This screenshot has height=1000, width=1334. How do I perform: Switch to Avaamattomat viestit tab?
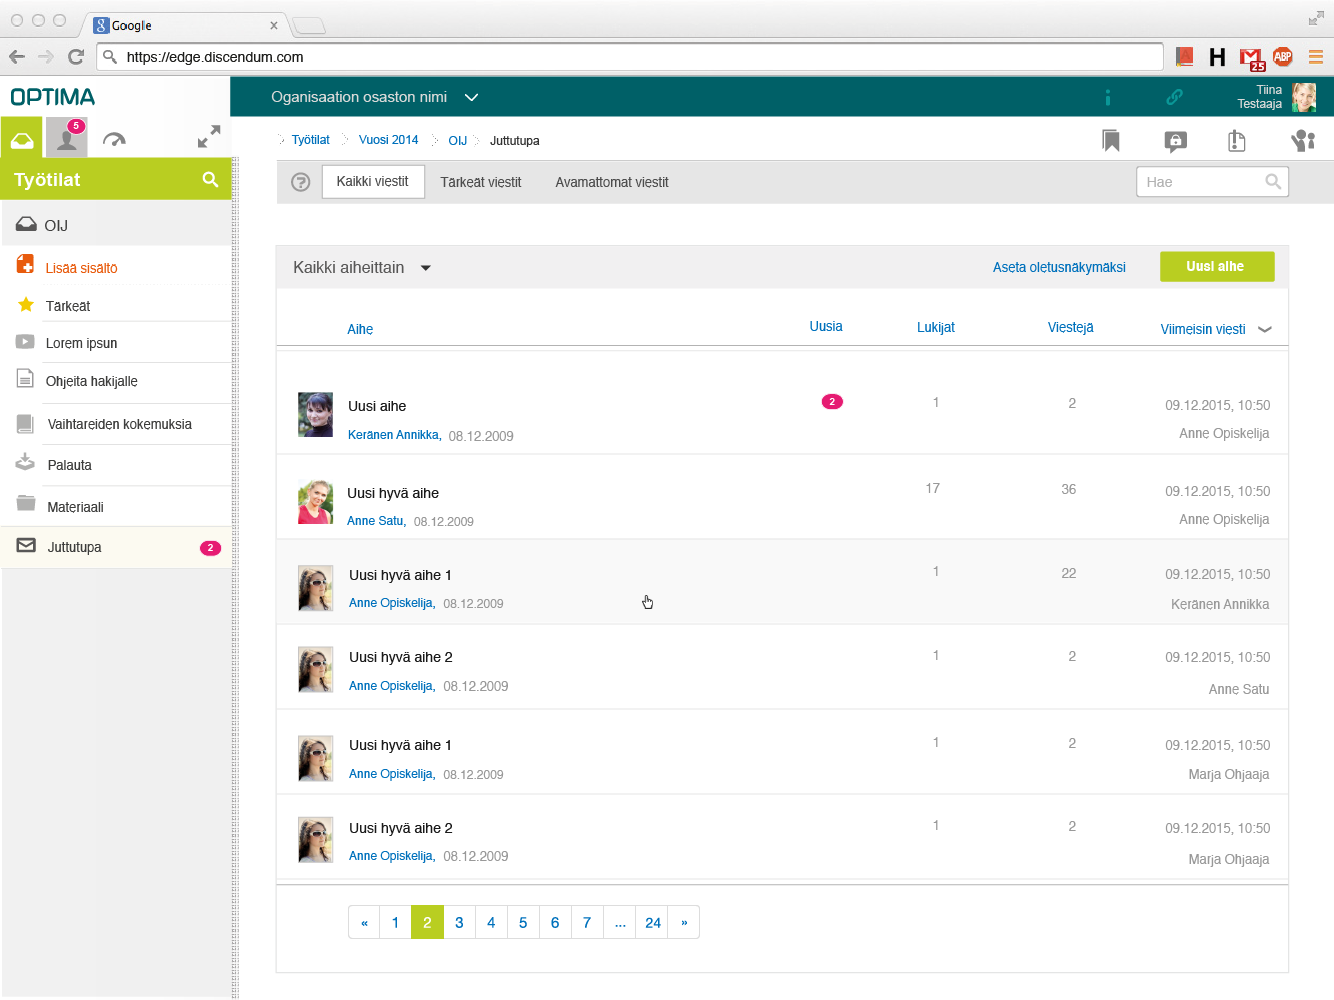[x=612, y=182]
